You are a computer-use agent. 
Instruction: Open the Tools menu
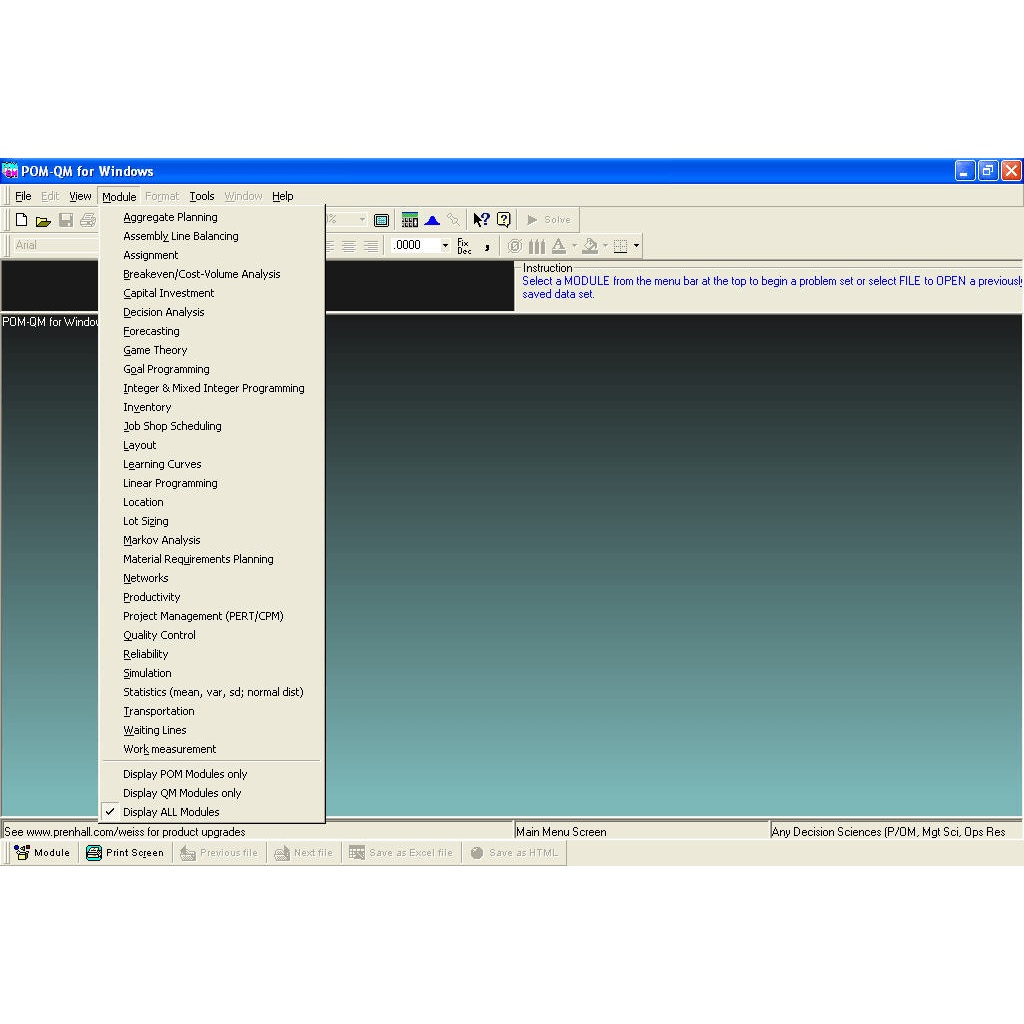(202, 197)
